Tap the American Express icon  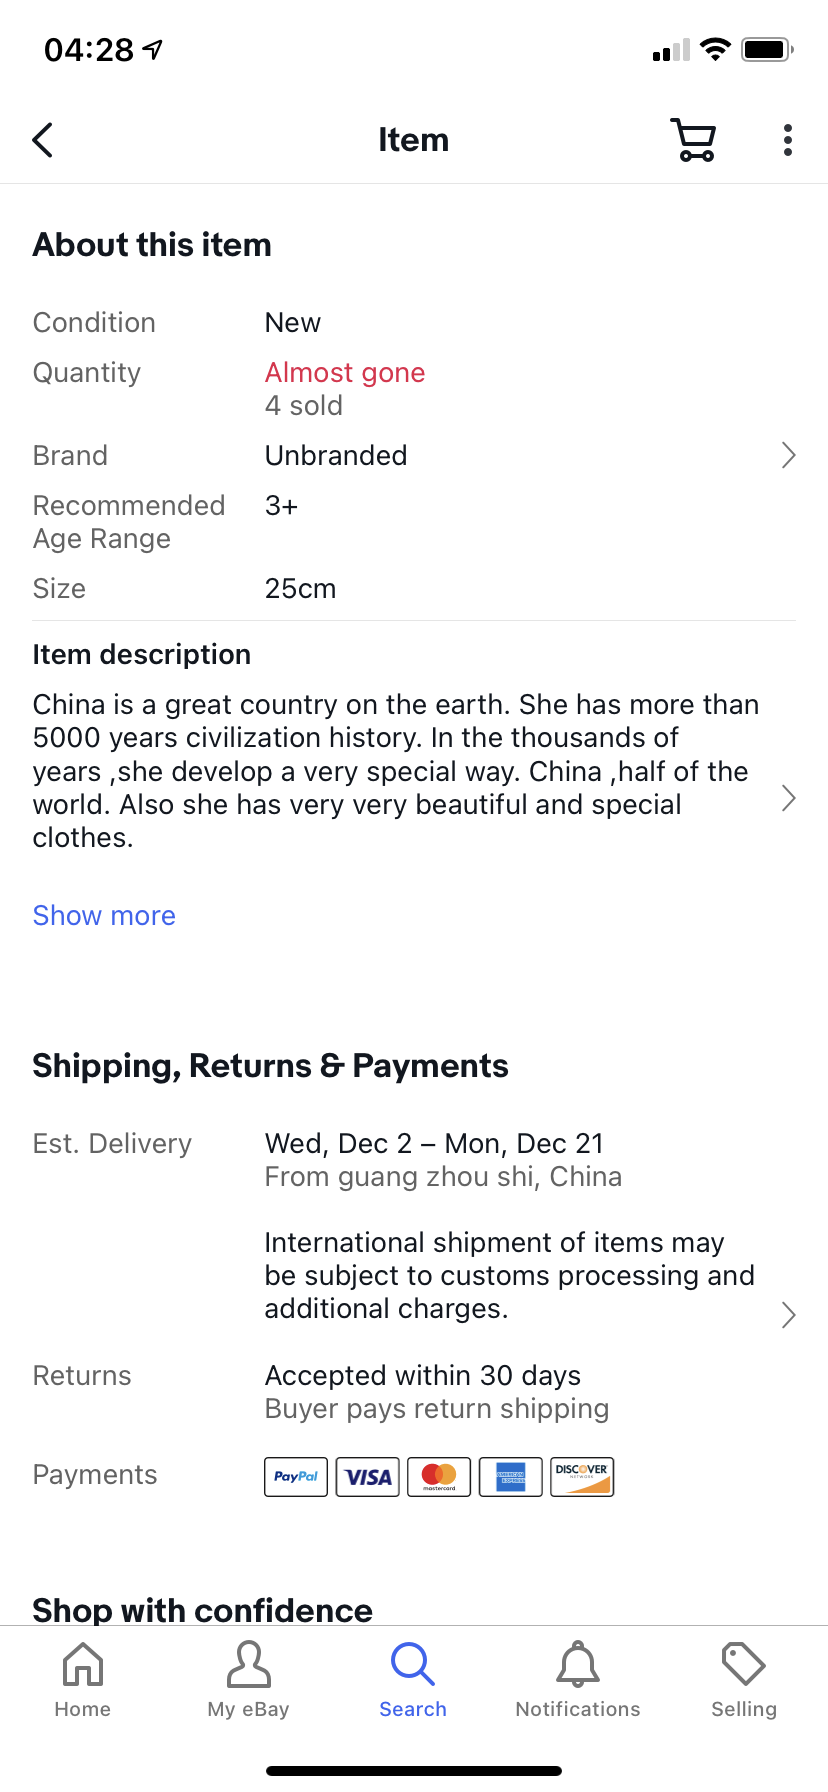click(x=511, y=1477)
